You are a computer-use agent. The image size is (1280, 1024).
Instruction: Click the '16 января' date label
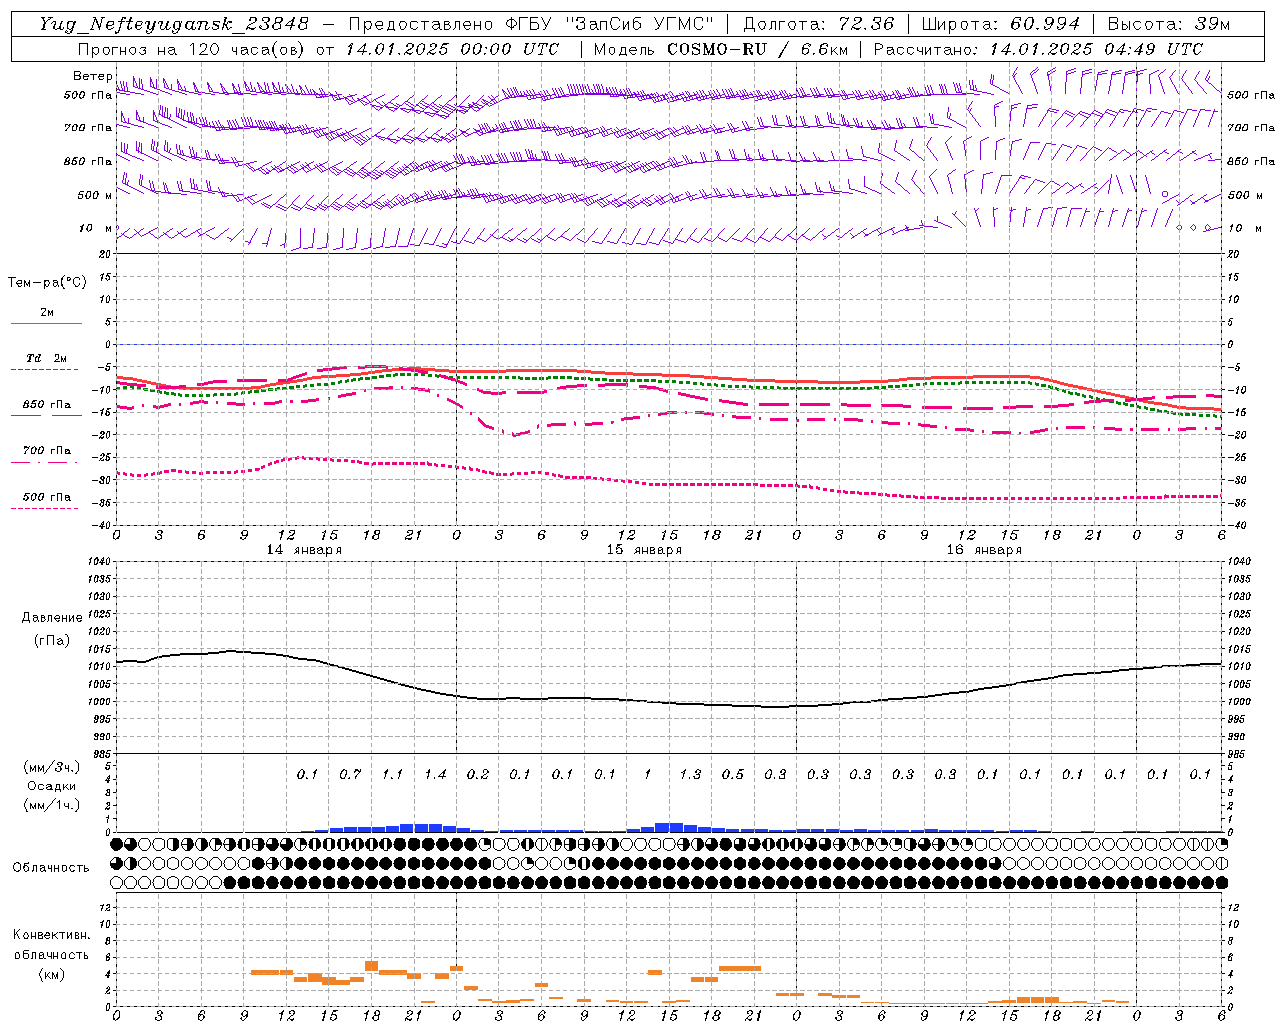(984, 550)
